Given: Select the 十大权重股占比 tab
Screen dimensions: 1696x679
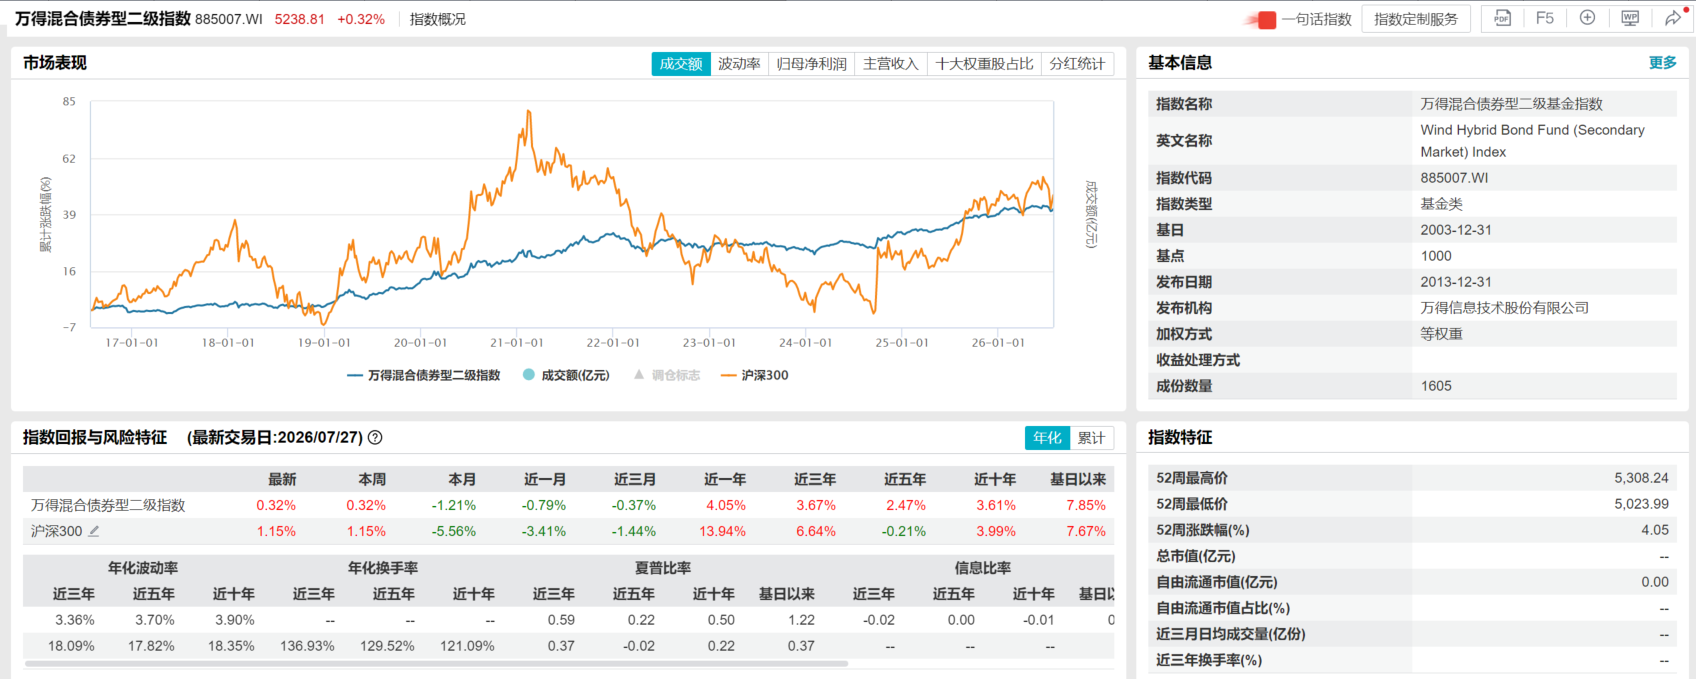Looking at the screenshot, I should coord(984,63).
